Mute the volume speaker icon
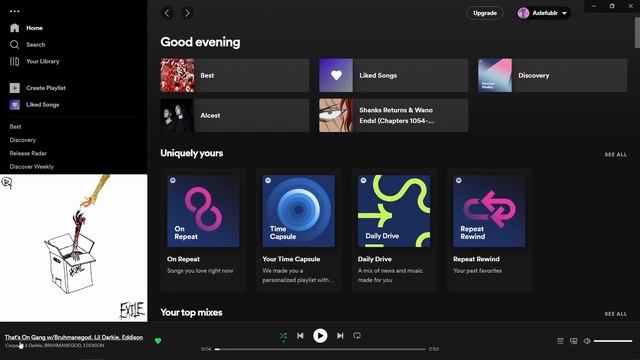Image resolution: width=640 pixels, height=360 pixels. coord(587,341)
